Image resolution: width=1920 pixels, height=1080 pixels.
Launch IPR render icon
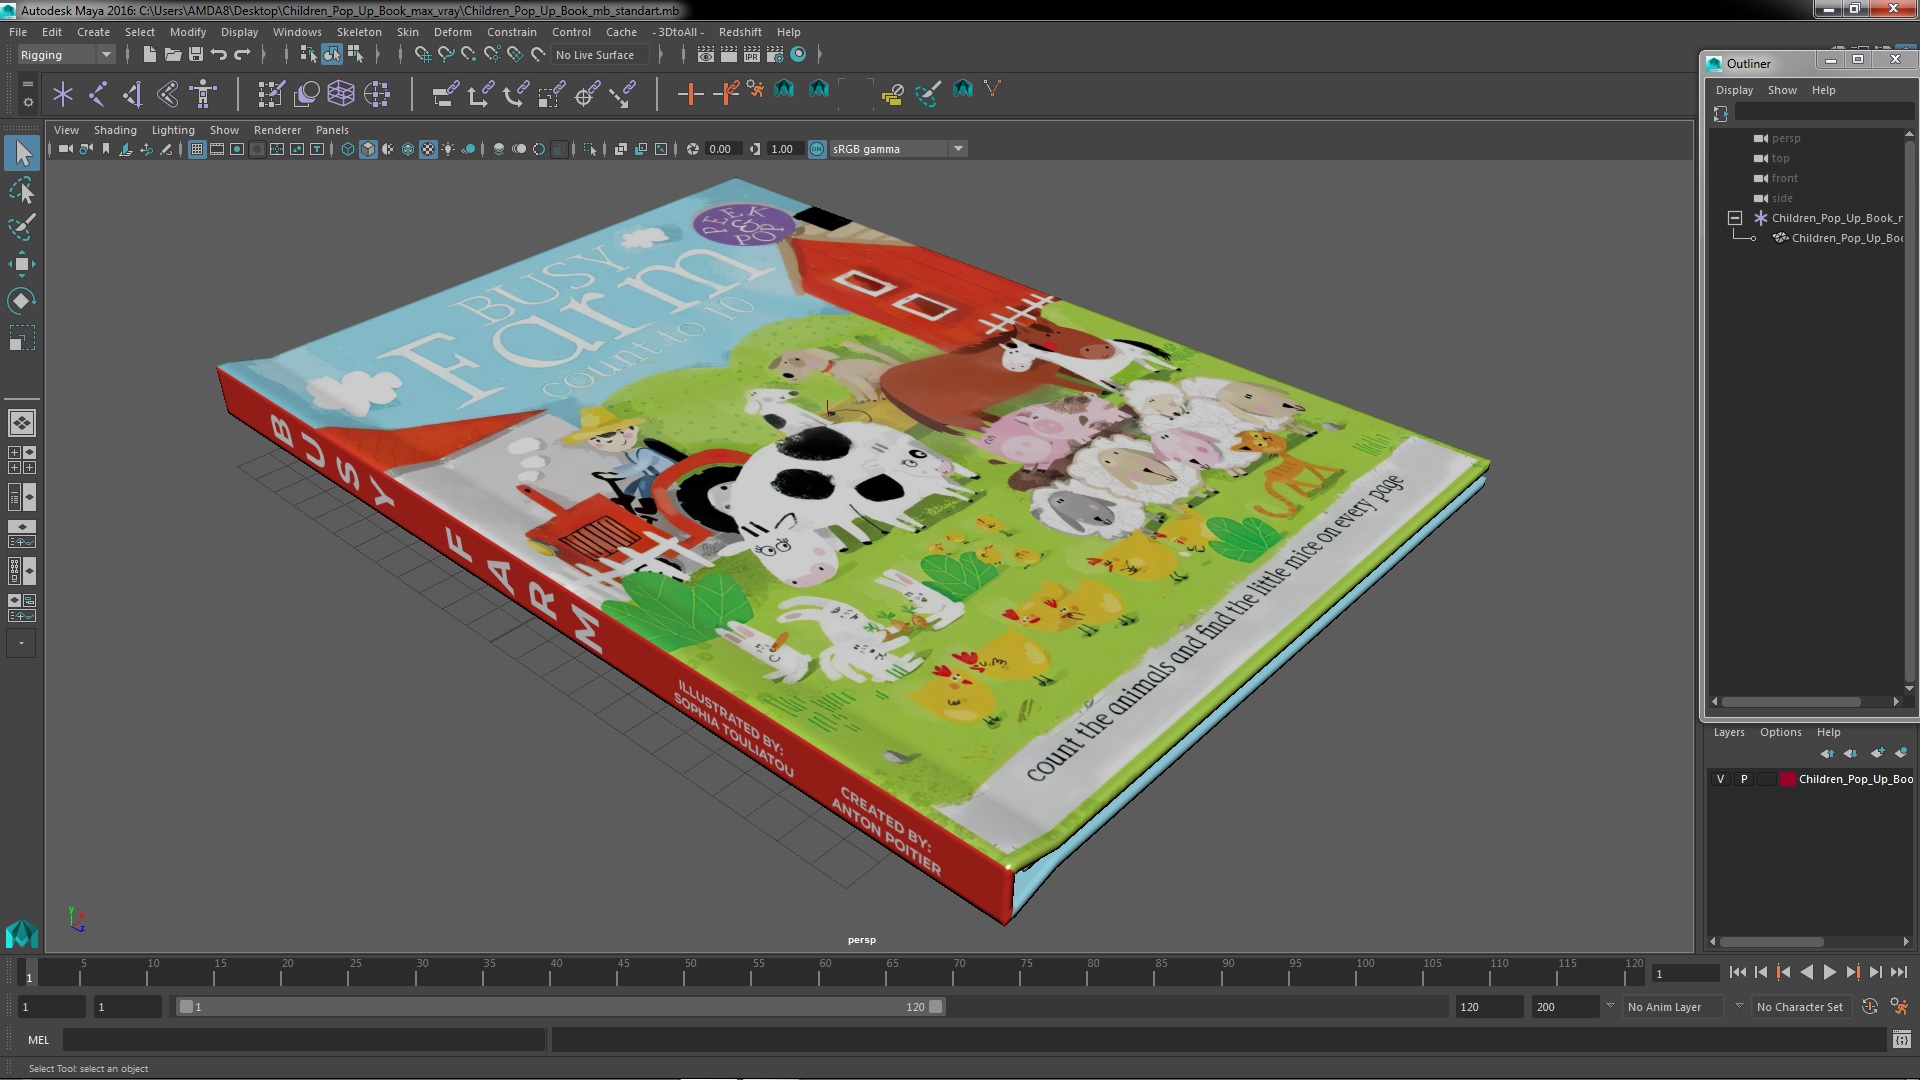(x=752, y=54)
